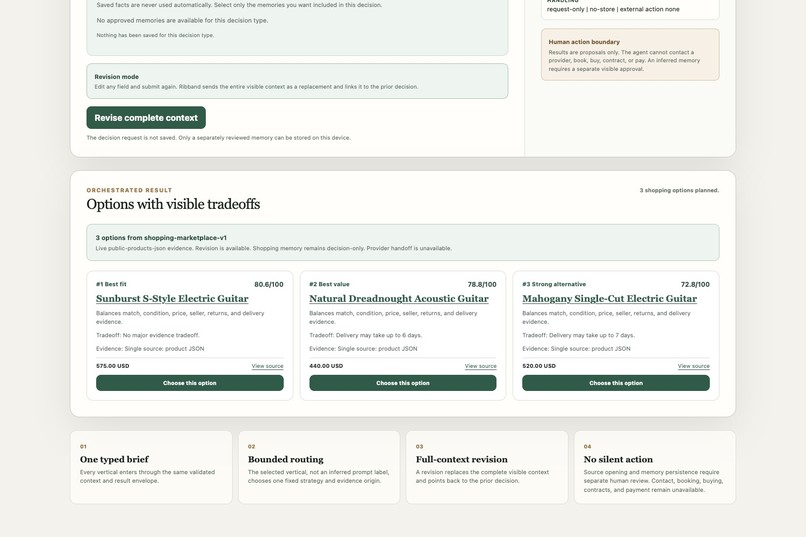Click the 440.00 USD price
This screenshot has height=537, width=806.
326,366
